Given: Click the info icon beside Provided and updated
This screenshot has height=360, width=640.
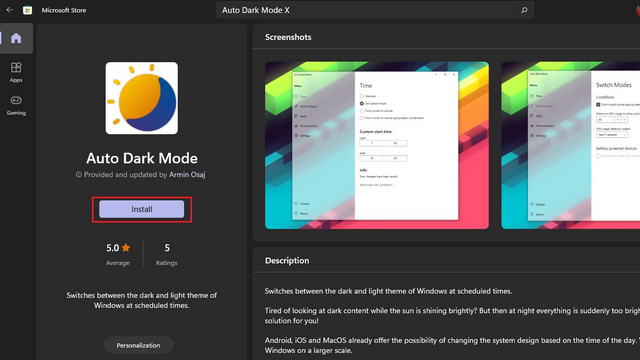Looking at the screenshot, I should coord(79,175).
